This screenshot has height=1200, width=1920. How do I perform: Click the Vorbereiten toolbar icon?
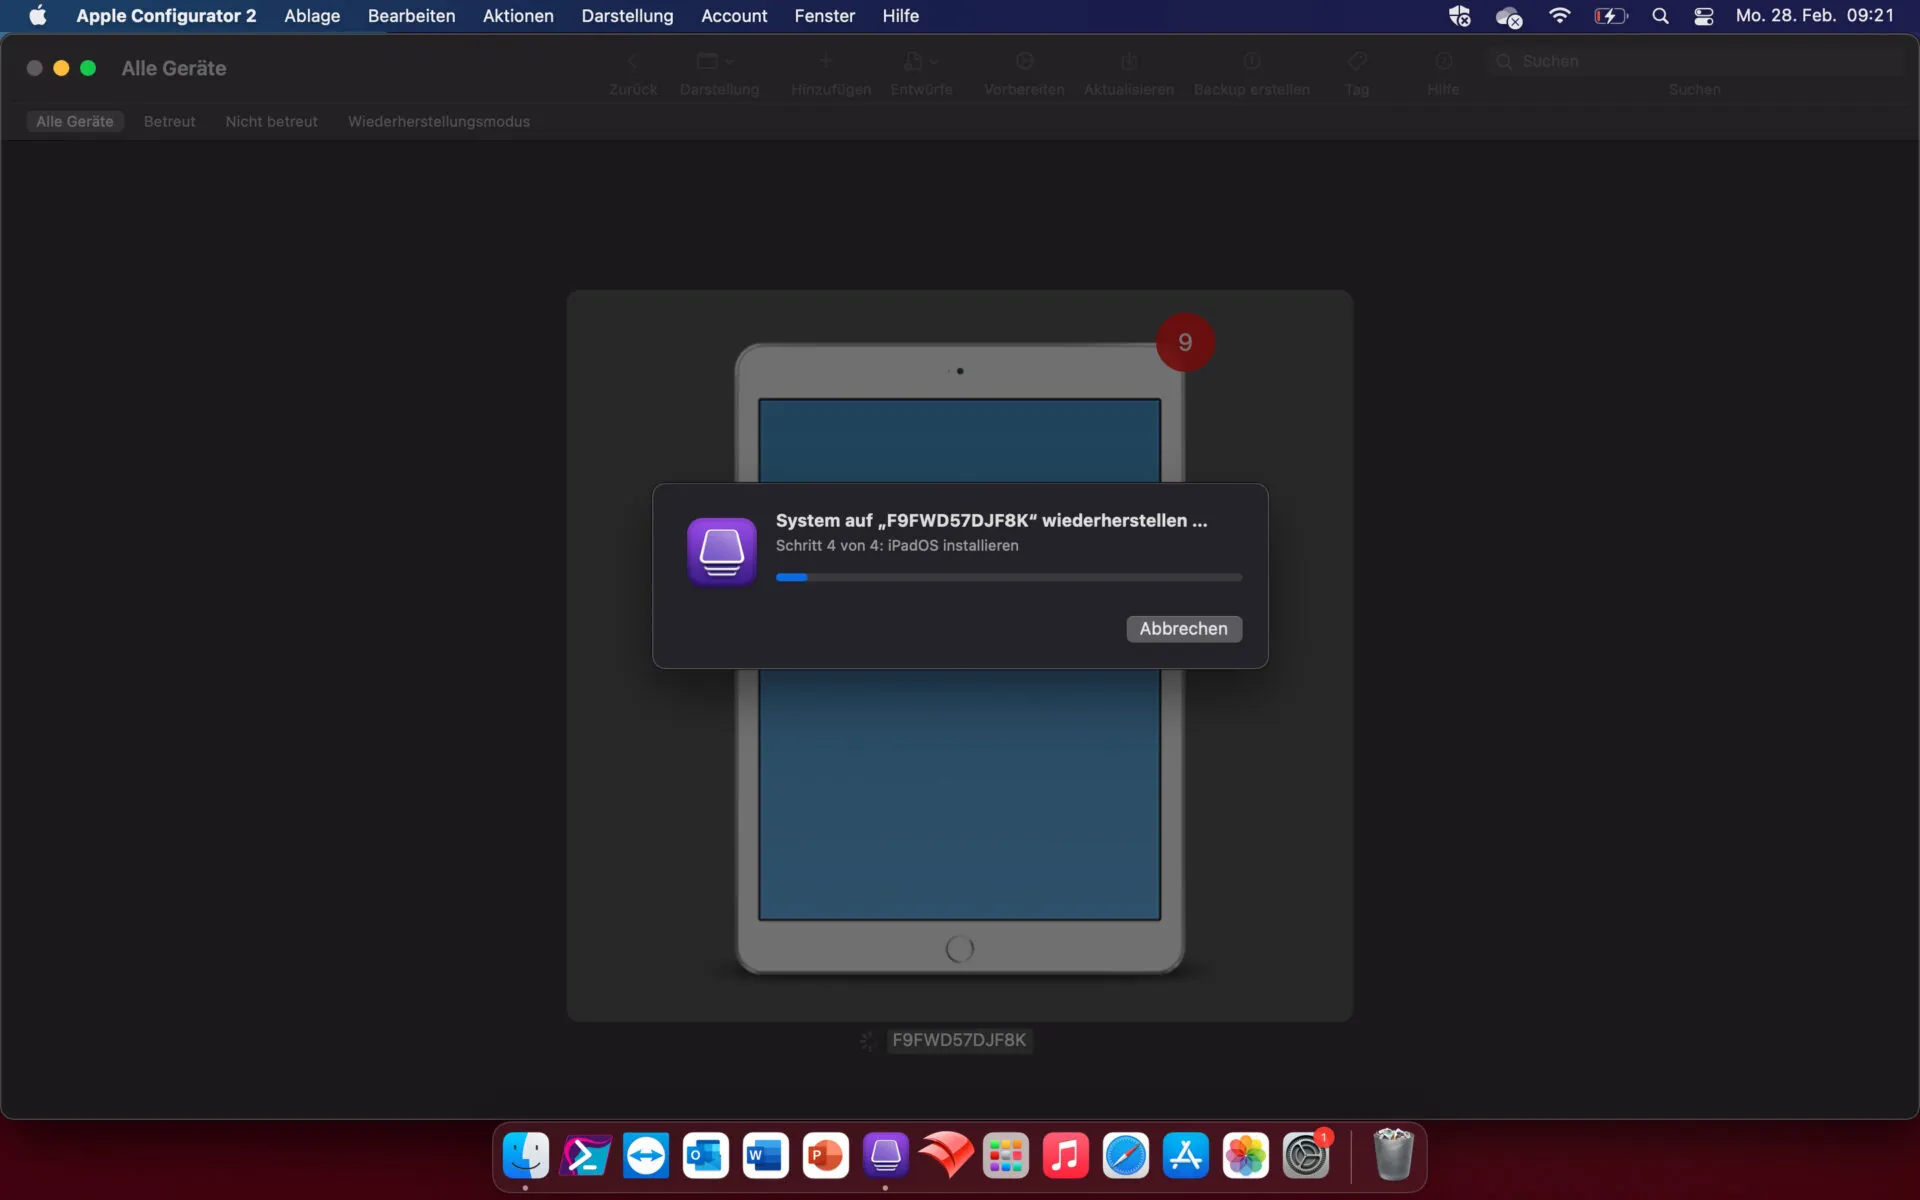pos(1024,62)
